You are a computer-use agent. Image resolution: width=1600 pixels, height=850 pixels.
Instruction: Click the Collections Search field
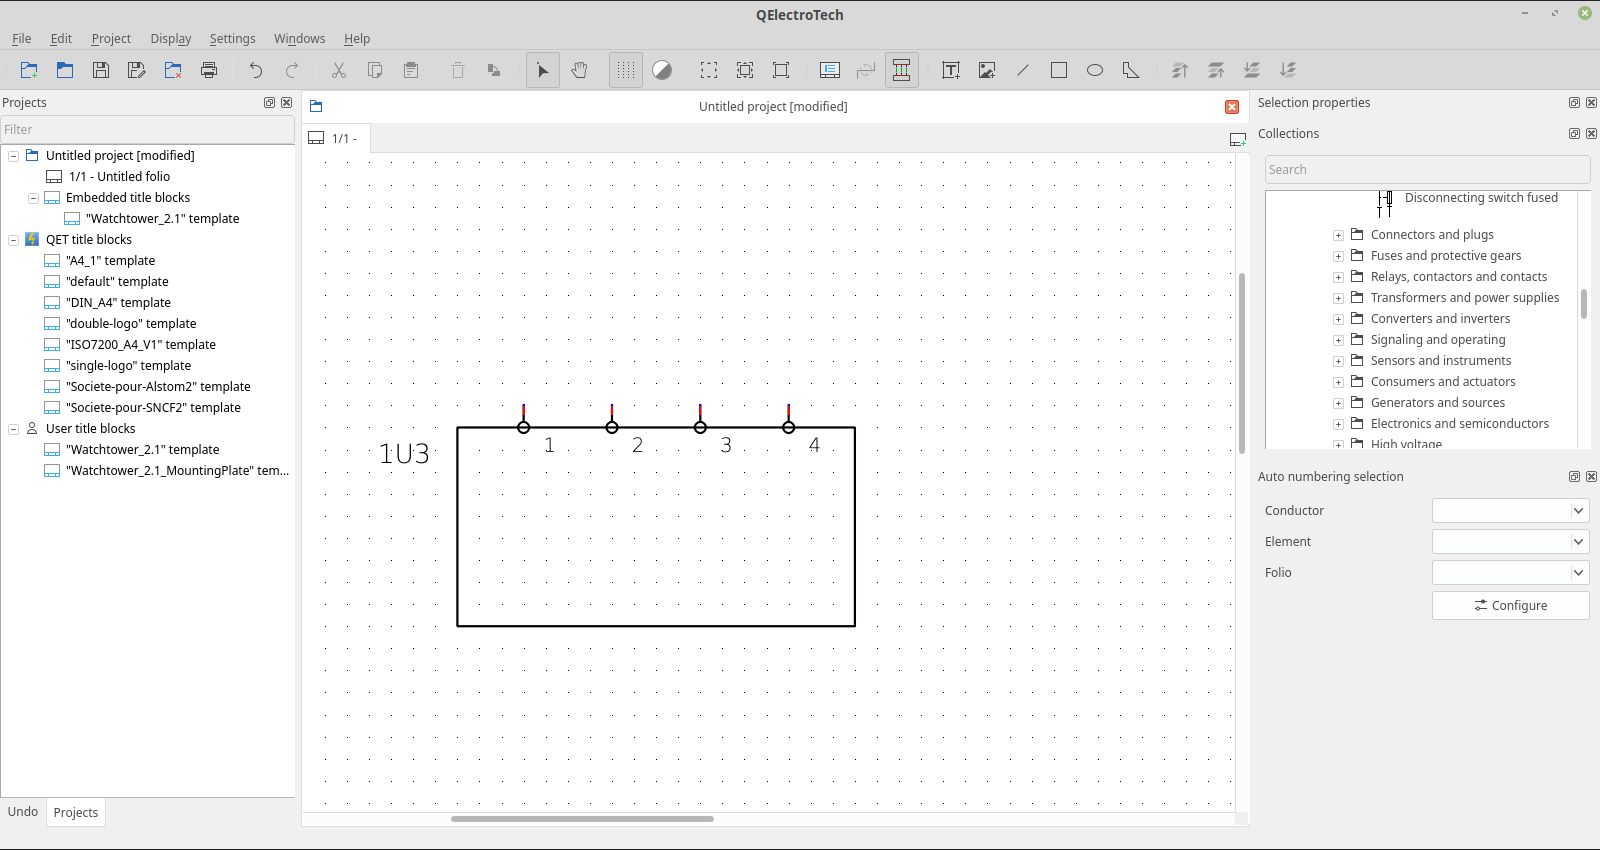tap(1426, 170)
